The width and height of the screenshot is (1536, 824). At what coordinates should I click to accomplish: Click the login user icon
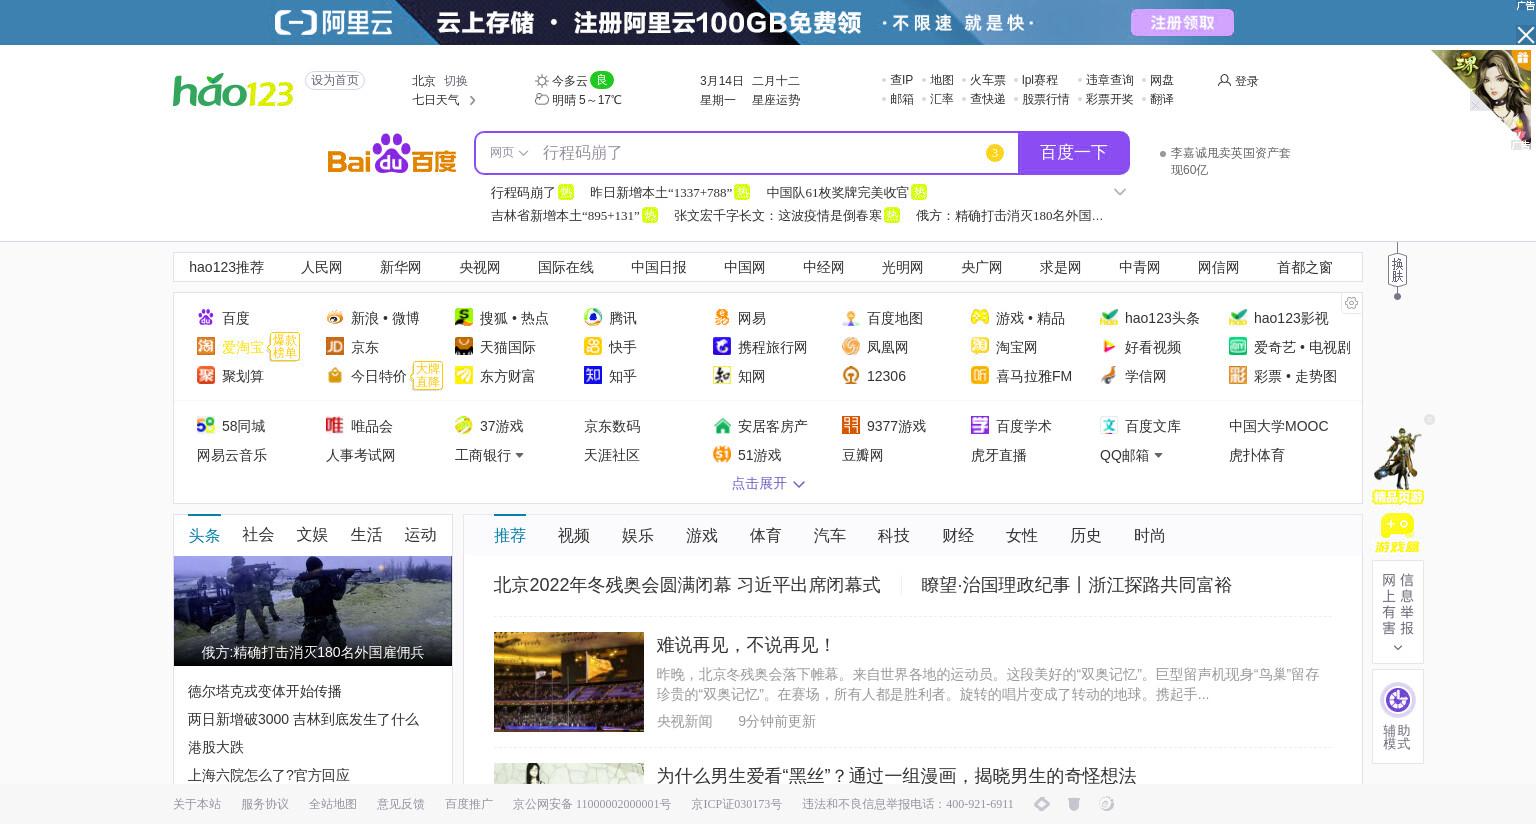(1224, 80)
